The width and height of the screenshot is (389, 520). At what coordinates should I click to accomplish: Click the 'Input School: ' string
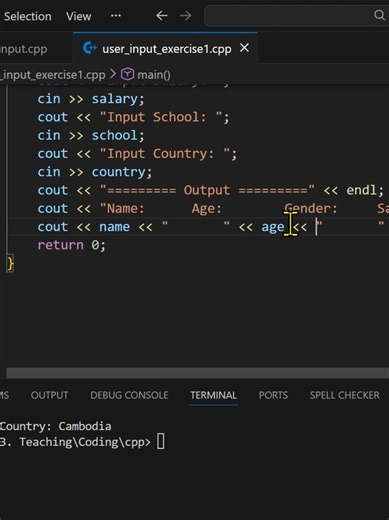pos(161,117)
